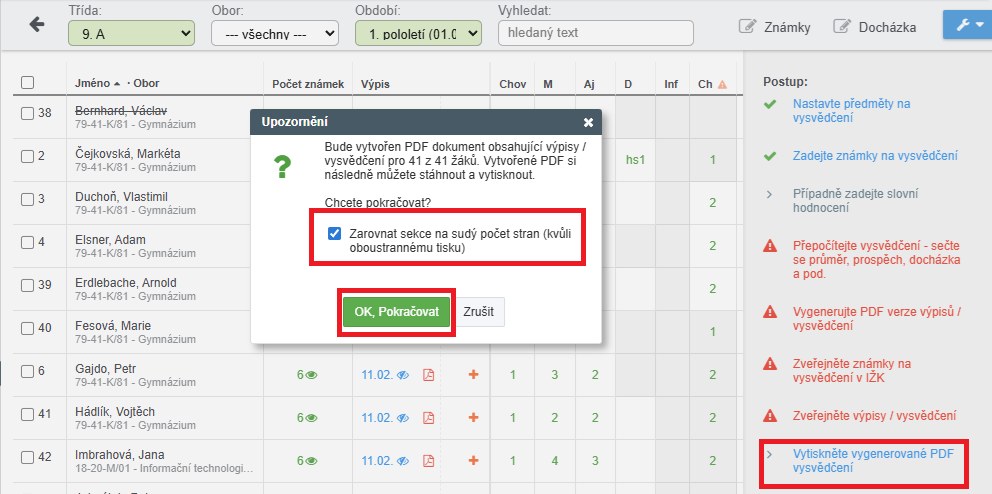Image resolution: width=992 pixels, height=494 pixels.
Task: Switch to Známky view
Action: [774, 27]
